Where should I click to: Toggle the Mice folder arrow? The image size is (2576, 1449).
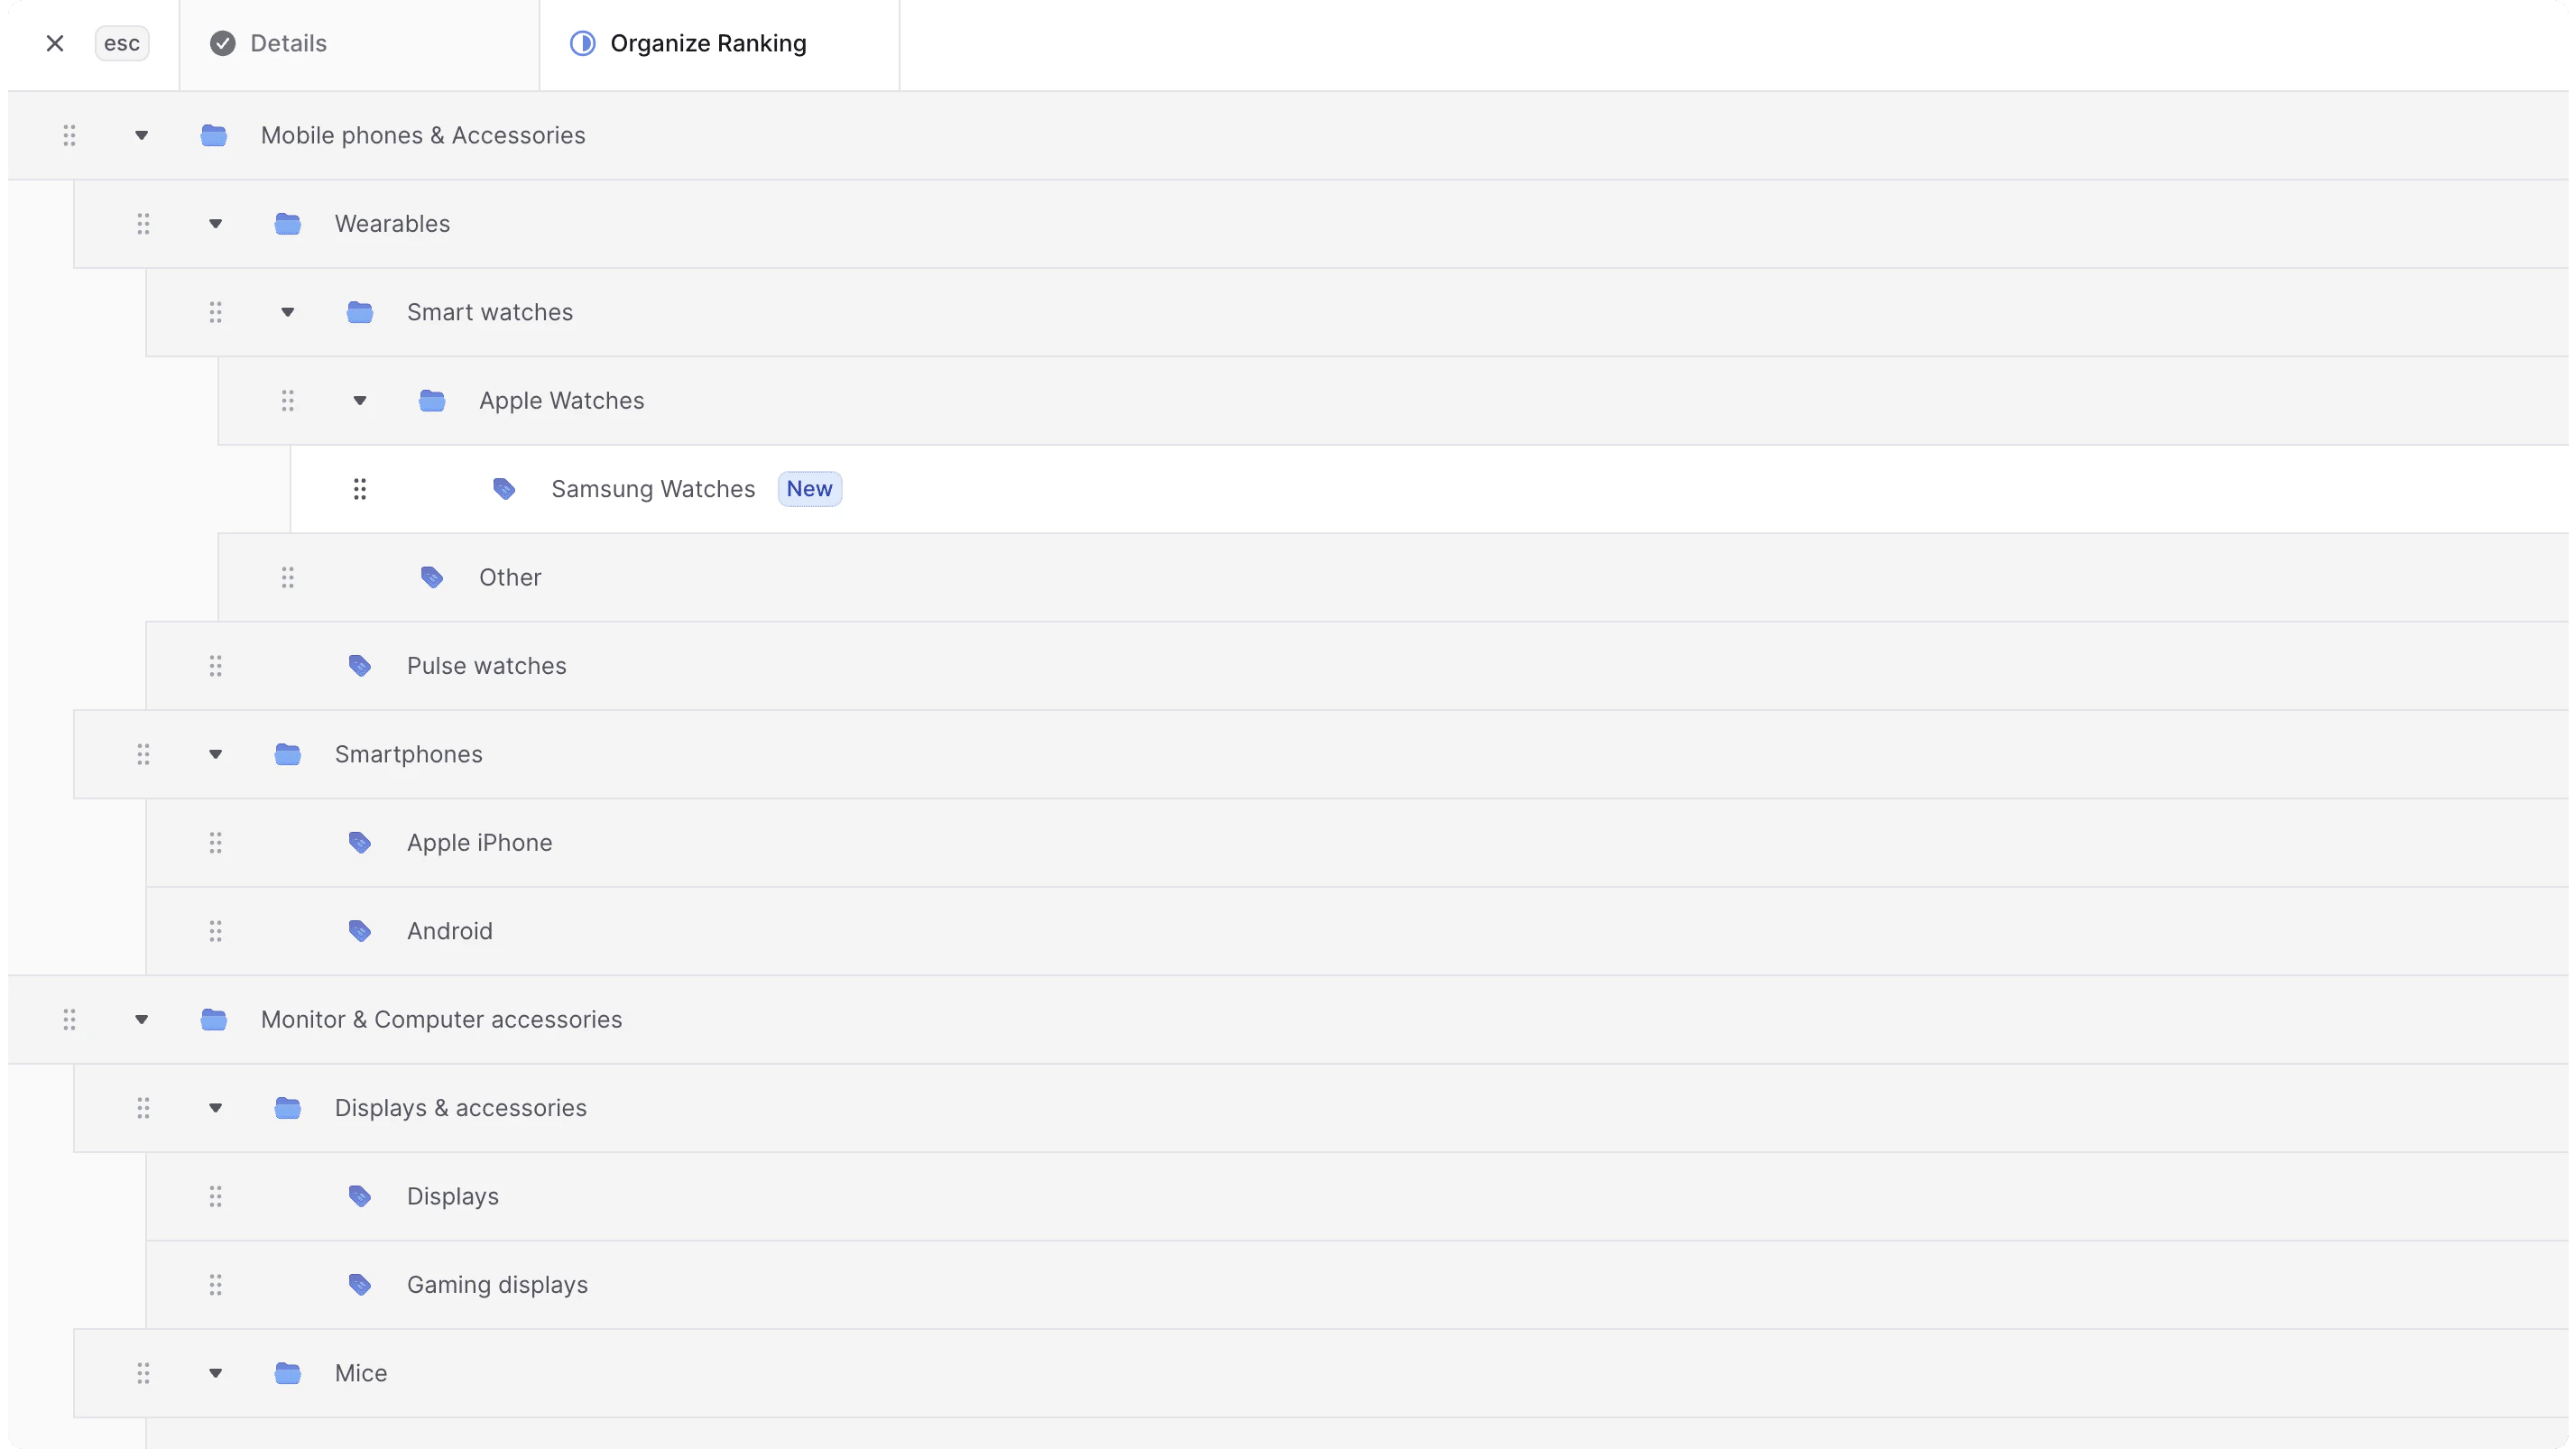[x=215, y=1373]
